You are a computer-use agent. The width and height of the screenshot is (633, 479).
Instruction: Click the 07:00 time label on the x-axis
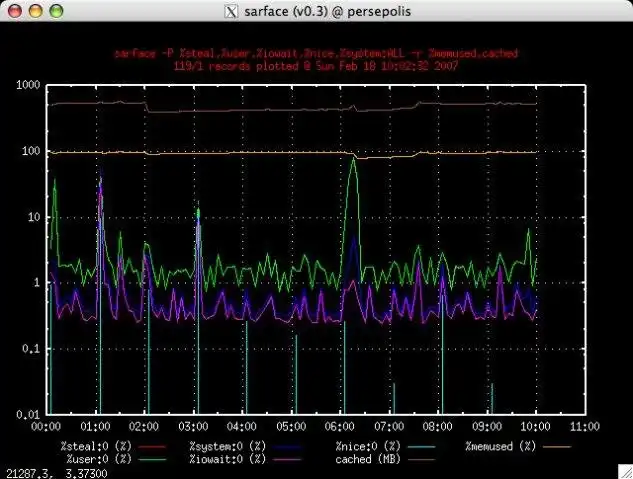tap(389, 427)
